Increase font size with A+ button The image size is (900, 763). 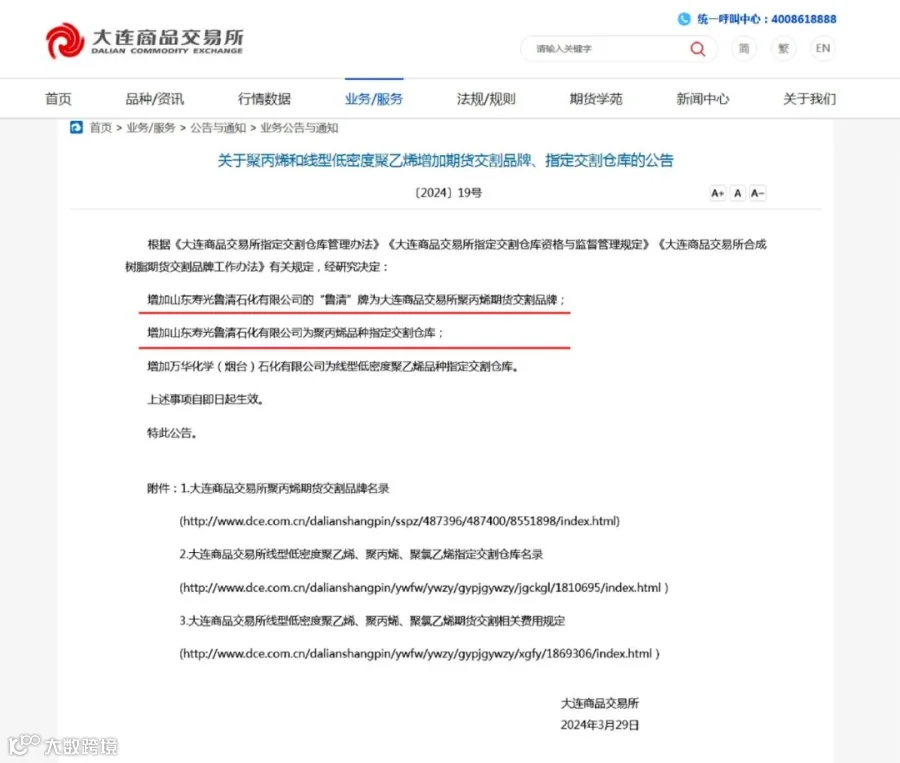717,193
